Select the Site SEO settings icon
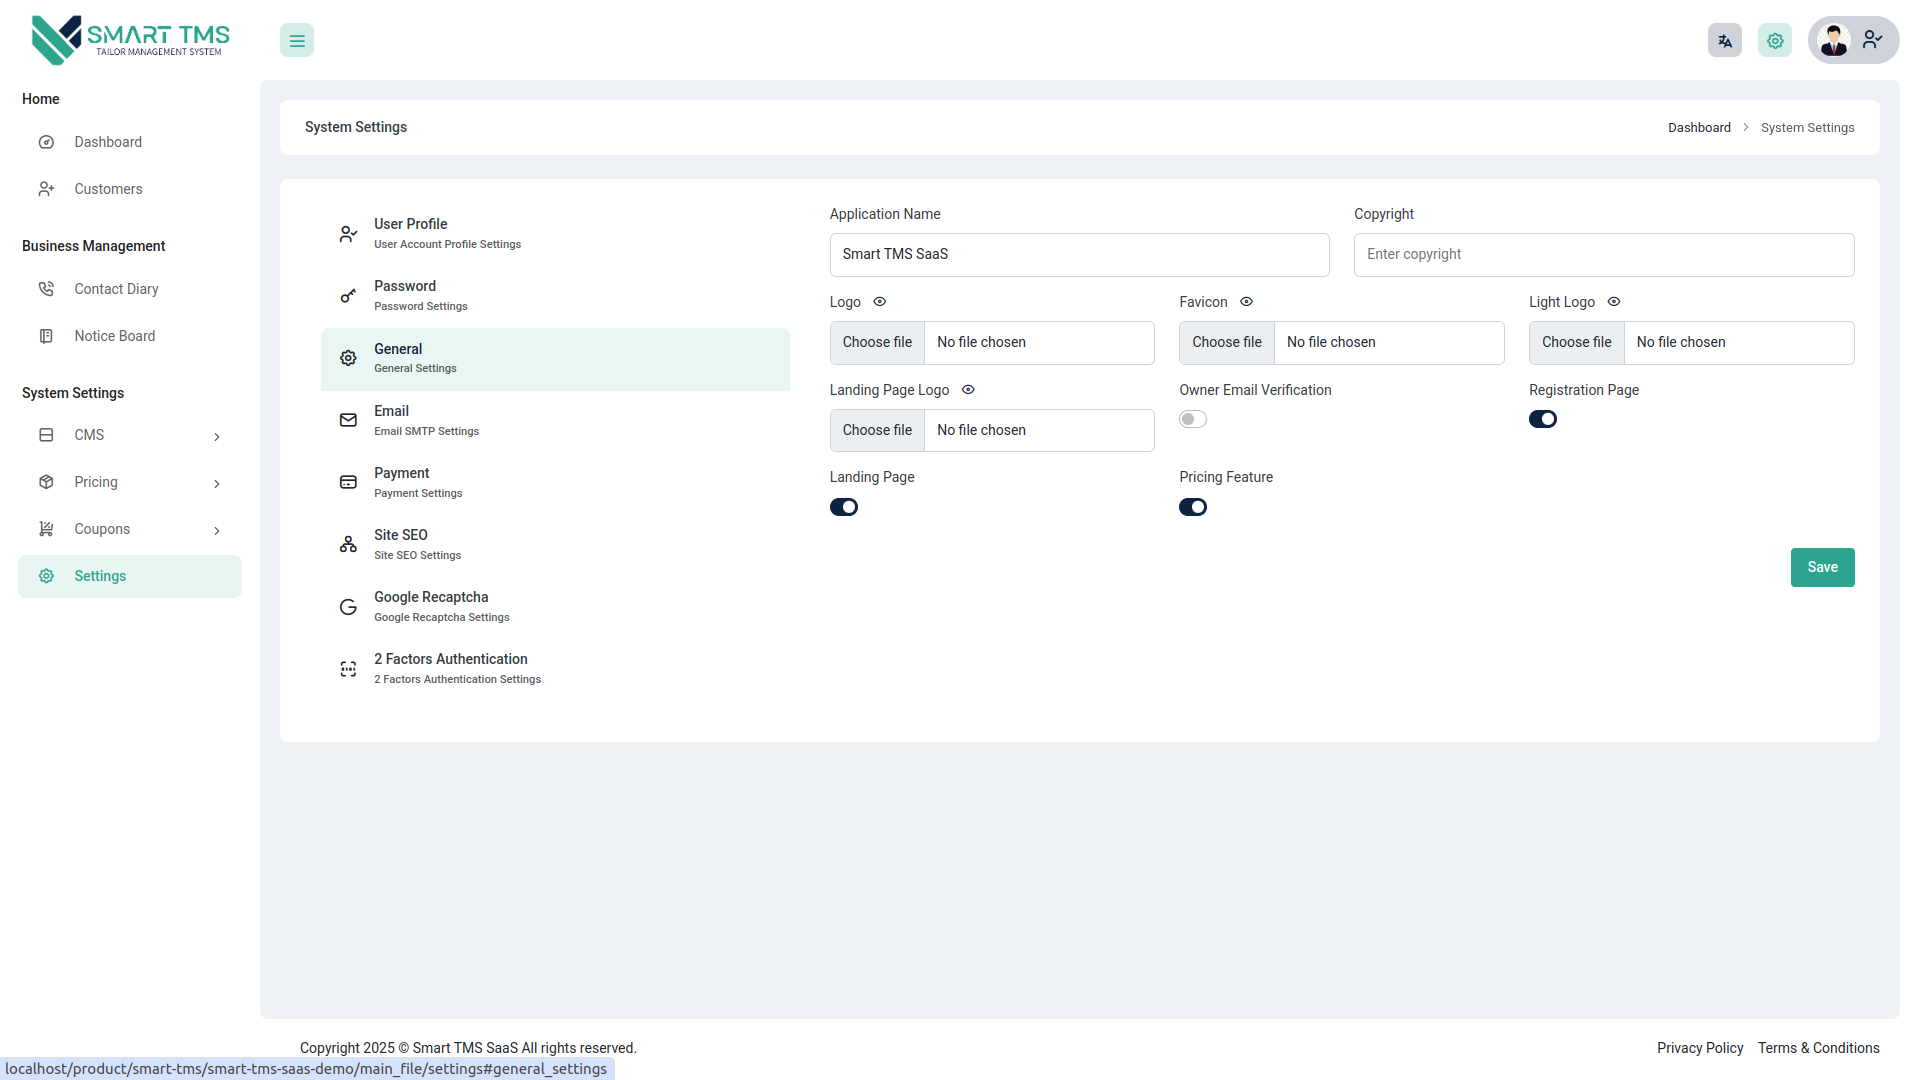Viewport: 1920px width, 1080px height. (x=347, y=544)
